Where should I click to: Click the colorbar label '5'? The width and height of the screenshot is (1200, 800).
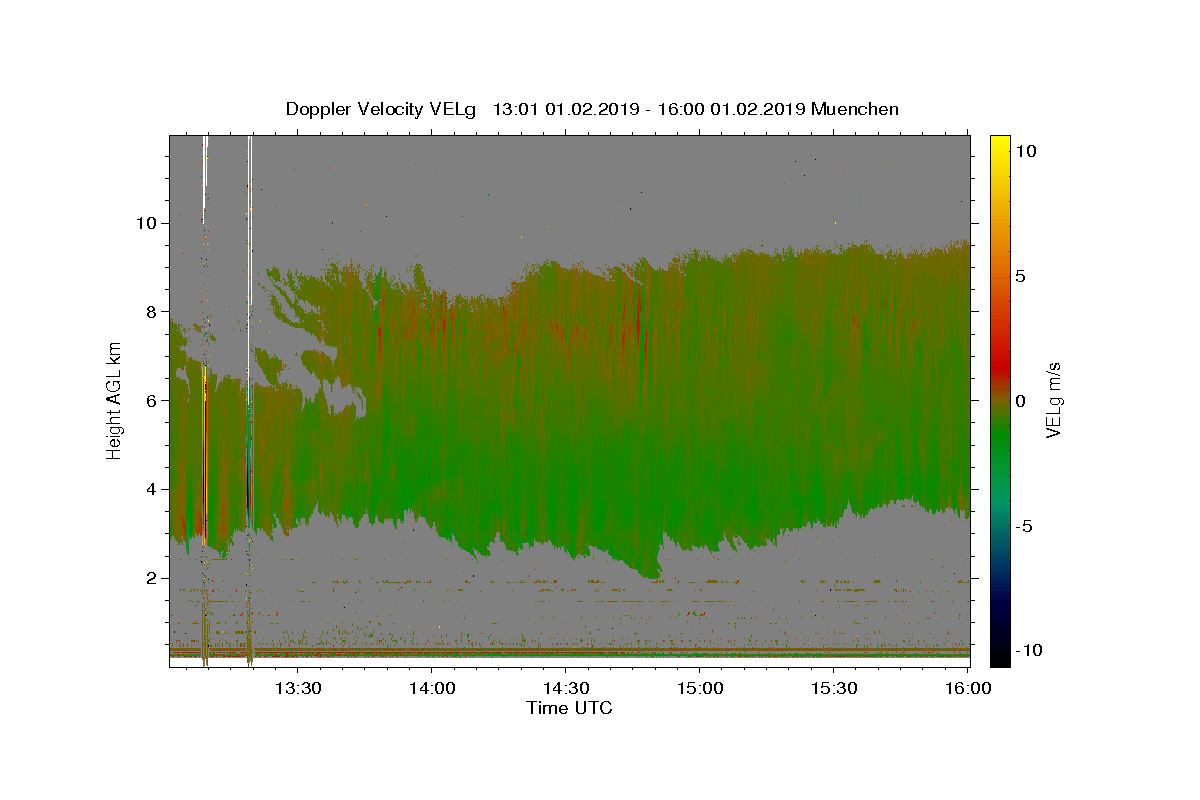point(1020,276)
